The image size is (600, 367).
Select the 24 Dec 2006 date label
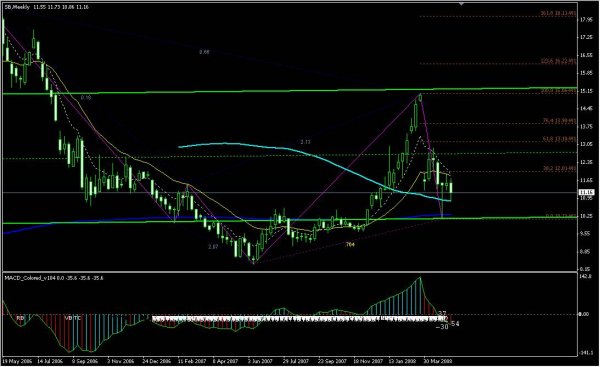tap(157, 361)
